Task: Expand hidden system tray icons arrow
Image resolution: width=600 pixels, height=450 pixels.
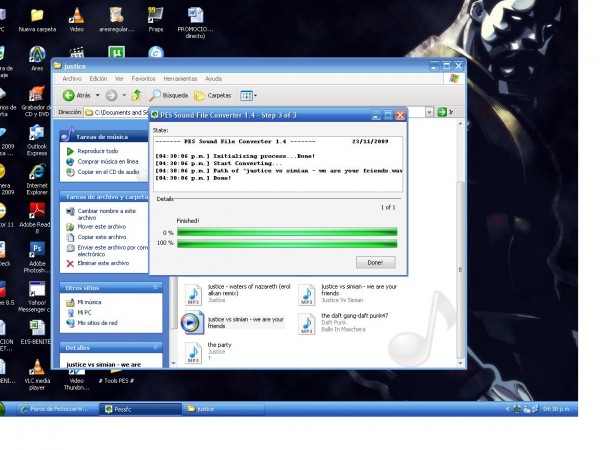Action: click(x=507, y=409)
